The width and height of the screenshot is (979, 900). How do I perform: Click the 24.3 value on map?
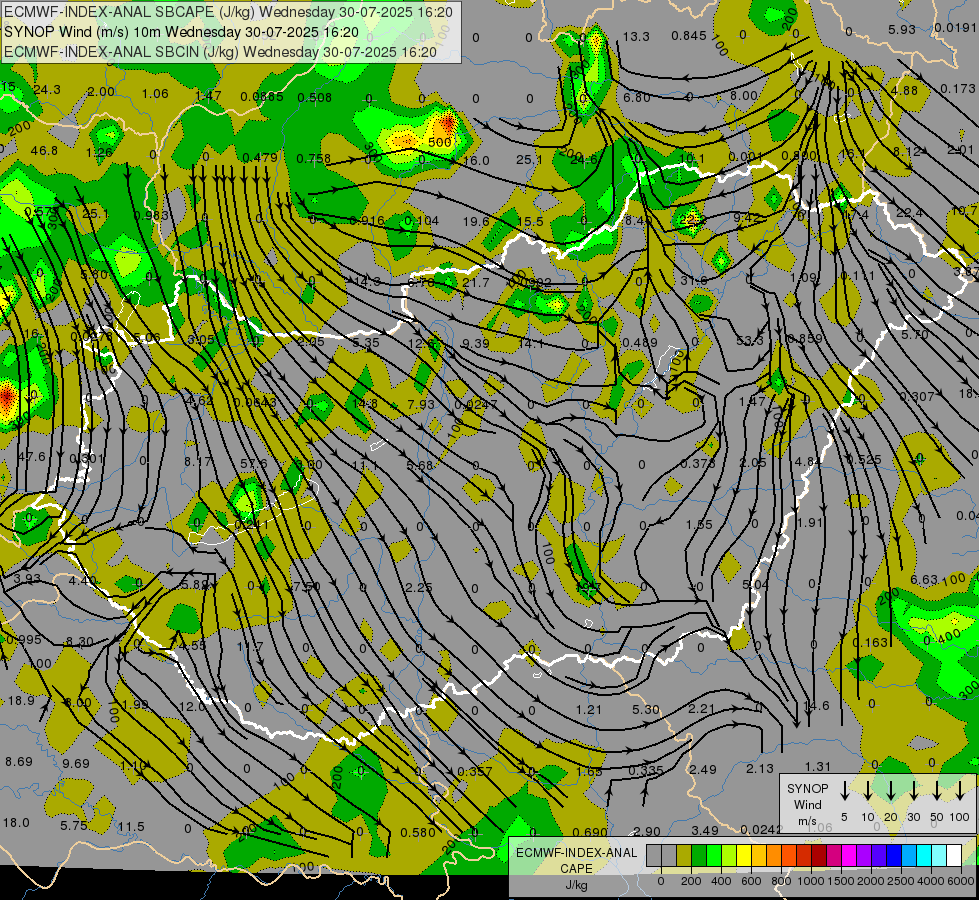pyautogui.click(x=47, y=90)
